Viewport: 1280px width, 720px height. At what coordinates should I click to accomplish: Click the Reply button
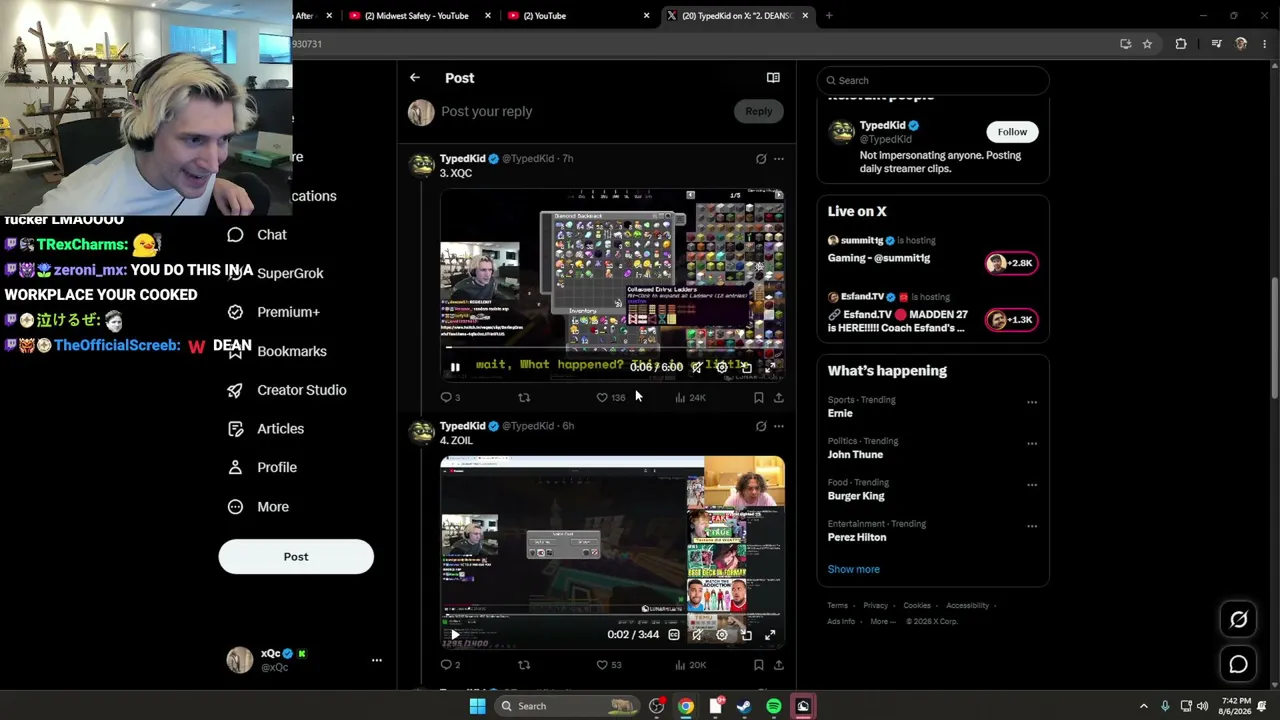[758, 111]
